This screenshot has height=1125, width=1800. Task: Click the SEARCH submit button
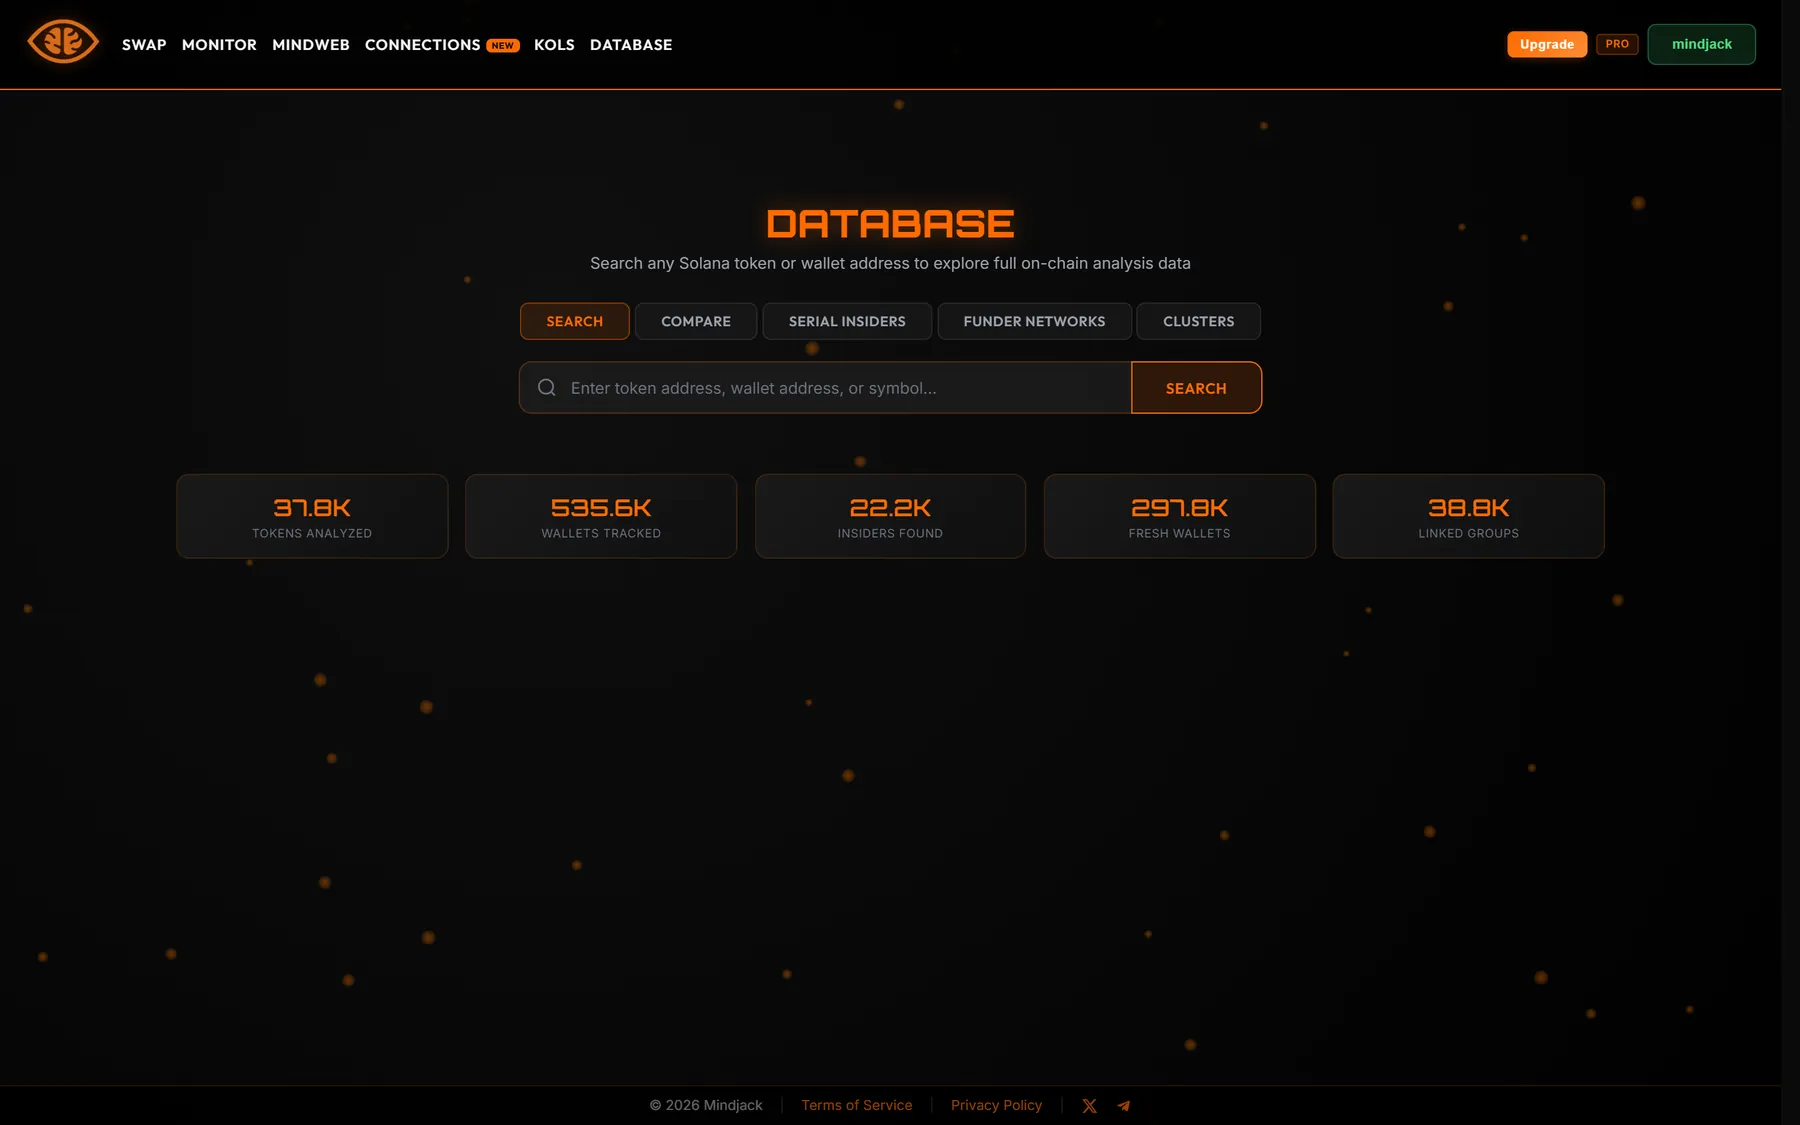point(1196,388)
